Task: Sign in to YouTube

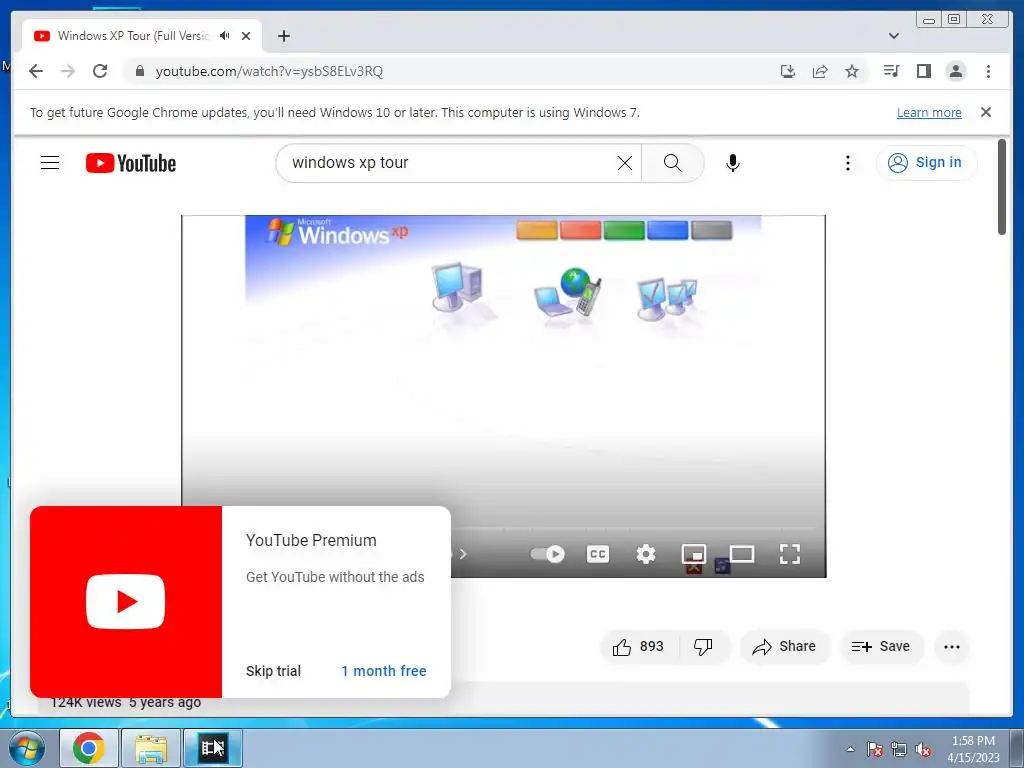Action: coord(926,163)
